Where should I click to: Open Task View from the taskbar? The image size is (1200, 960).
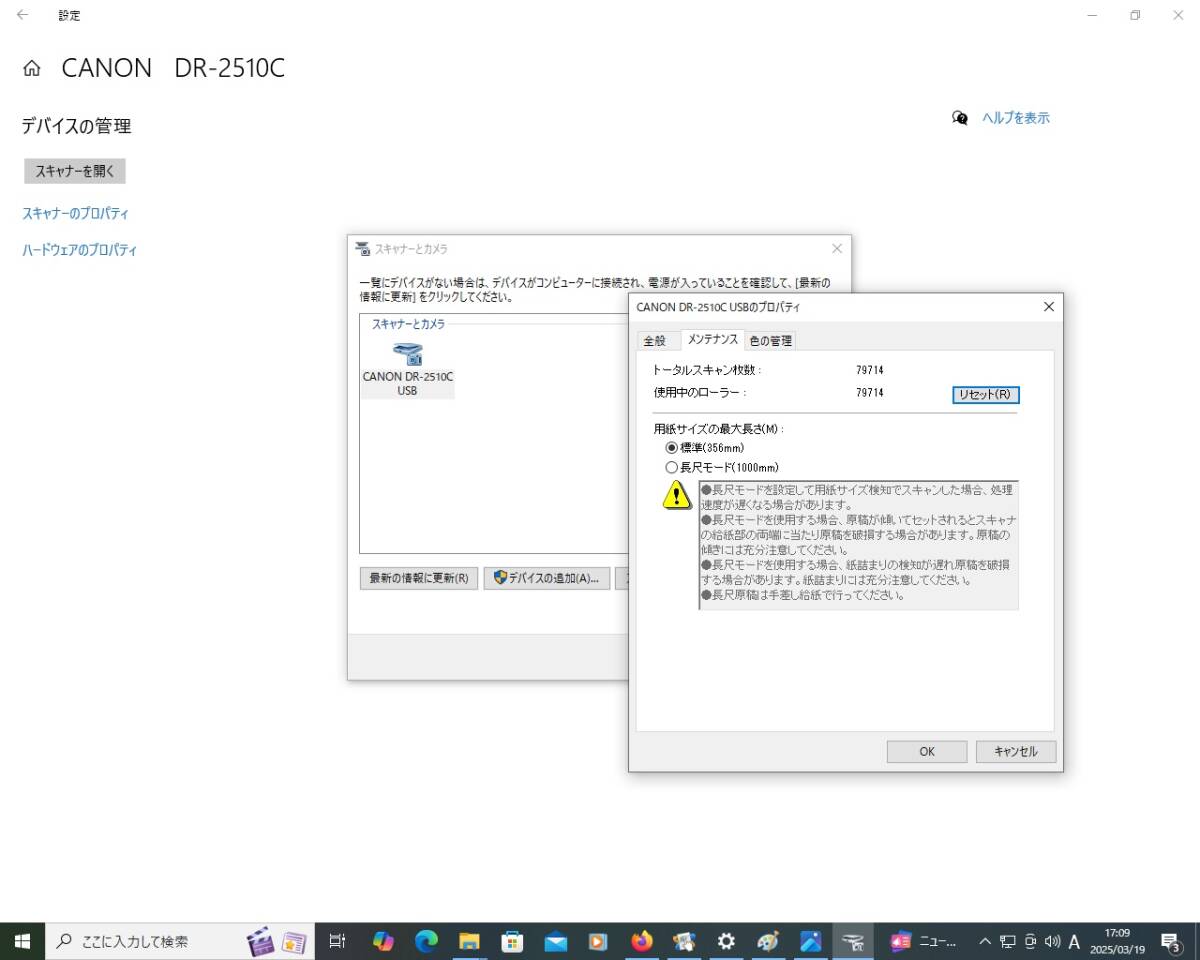[337, 941]
